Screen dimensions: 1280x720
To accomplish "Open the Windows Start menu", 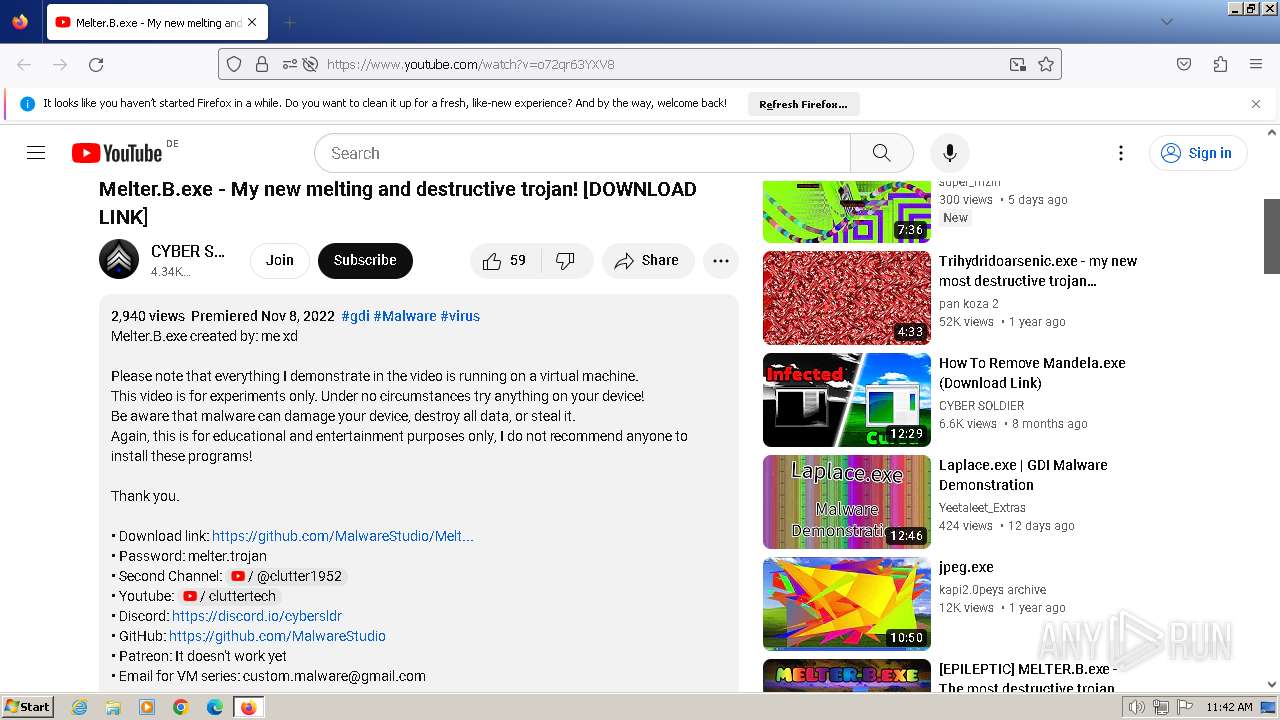I will 28,706.
